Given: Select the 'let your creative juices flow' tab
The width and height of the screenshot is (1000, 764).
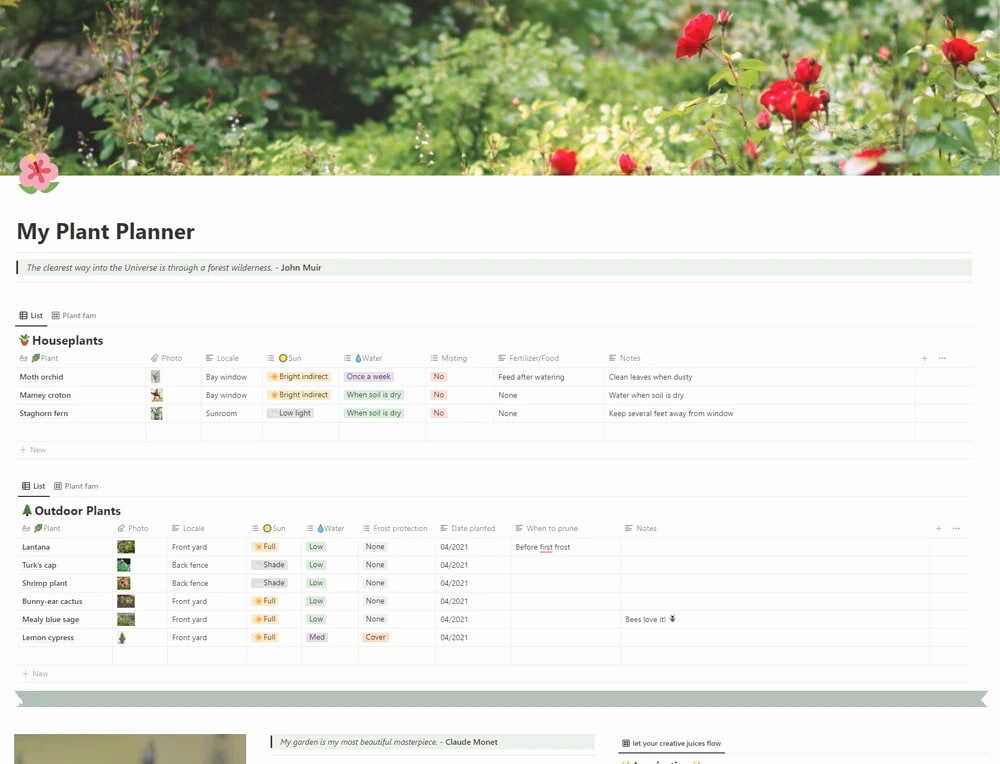Looking at the screenshot, I should click(675, 742).
